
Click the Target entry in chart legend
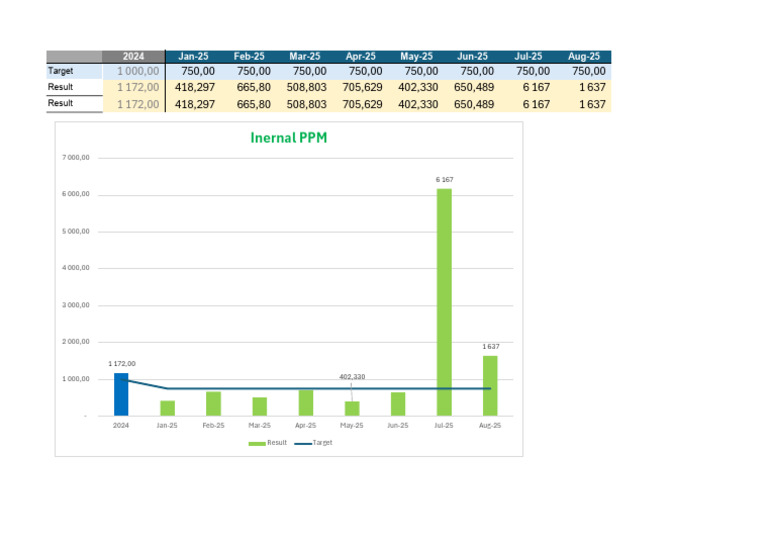pos(313,443)
